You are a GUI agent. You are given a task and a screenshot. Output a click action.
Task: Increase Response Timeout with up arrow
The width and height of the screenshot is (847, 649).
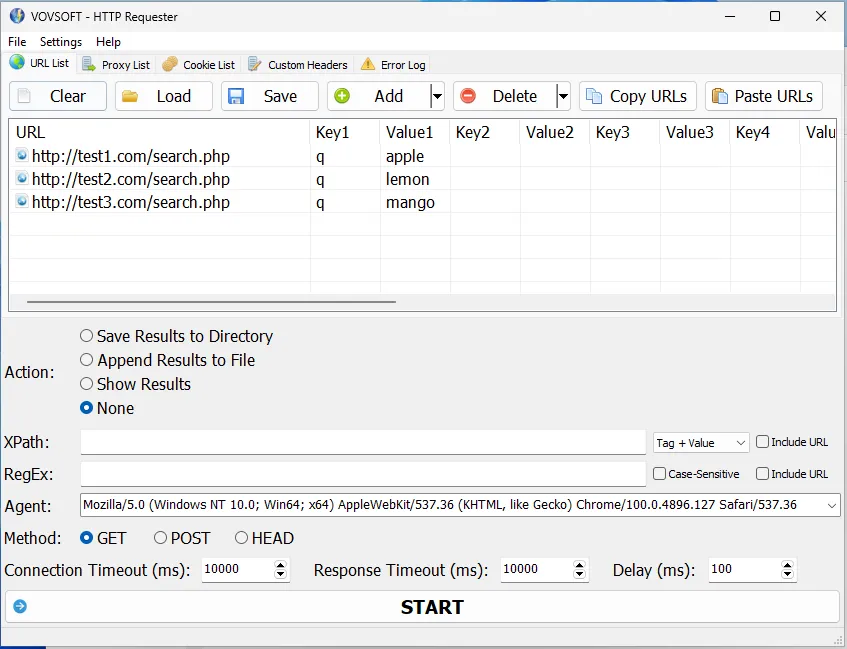[579, 565]
